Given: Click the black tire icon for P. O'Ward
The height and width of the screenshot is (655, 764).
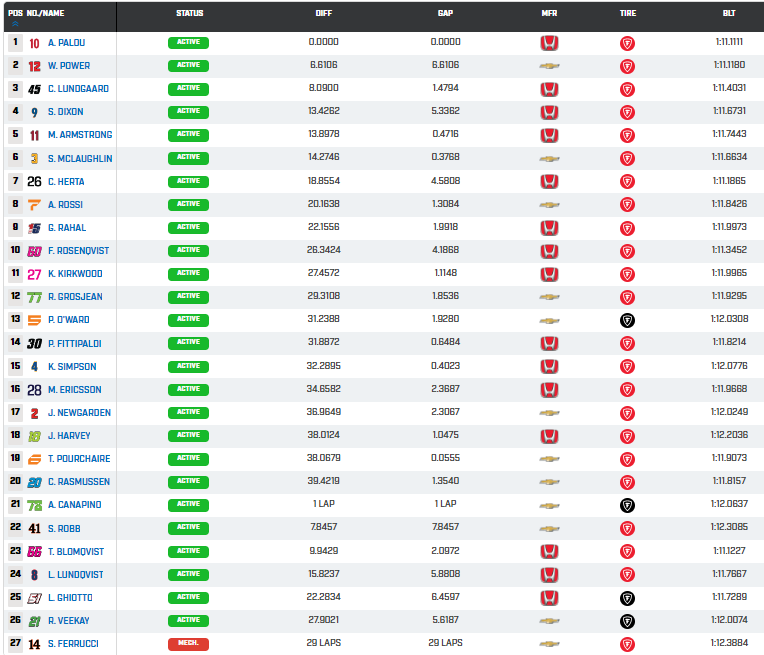Looking at the screenshot, I should 627,320.
